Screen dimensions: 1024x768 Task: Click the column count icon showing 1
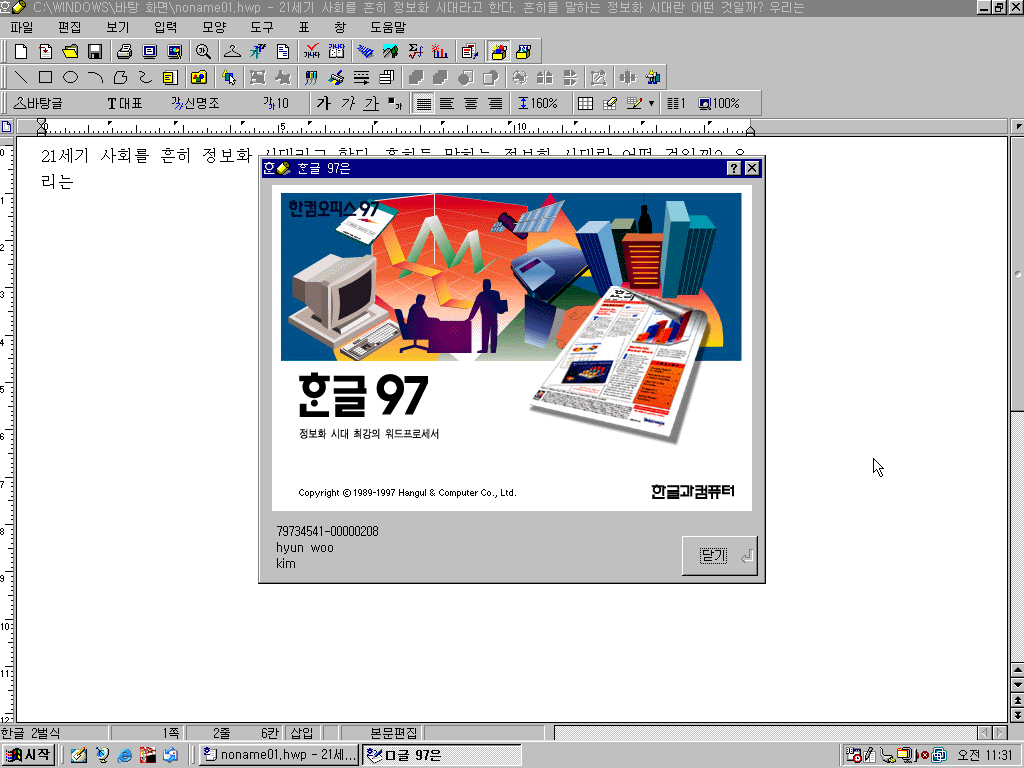[676, 103]
